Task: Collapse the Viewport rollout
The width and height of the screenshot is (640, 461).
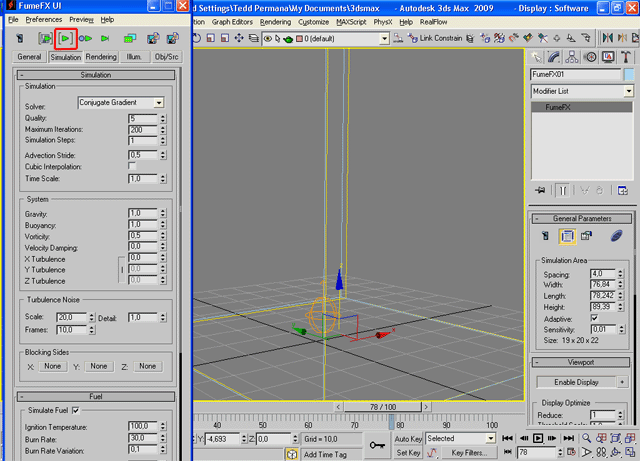Action: pyautogui.click(x=581, y=362)
